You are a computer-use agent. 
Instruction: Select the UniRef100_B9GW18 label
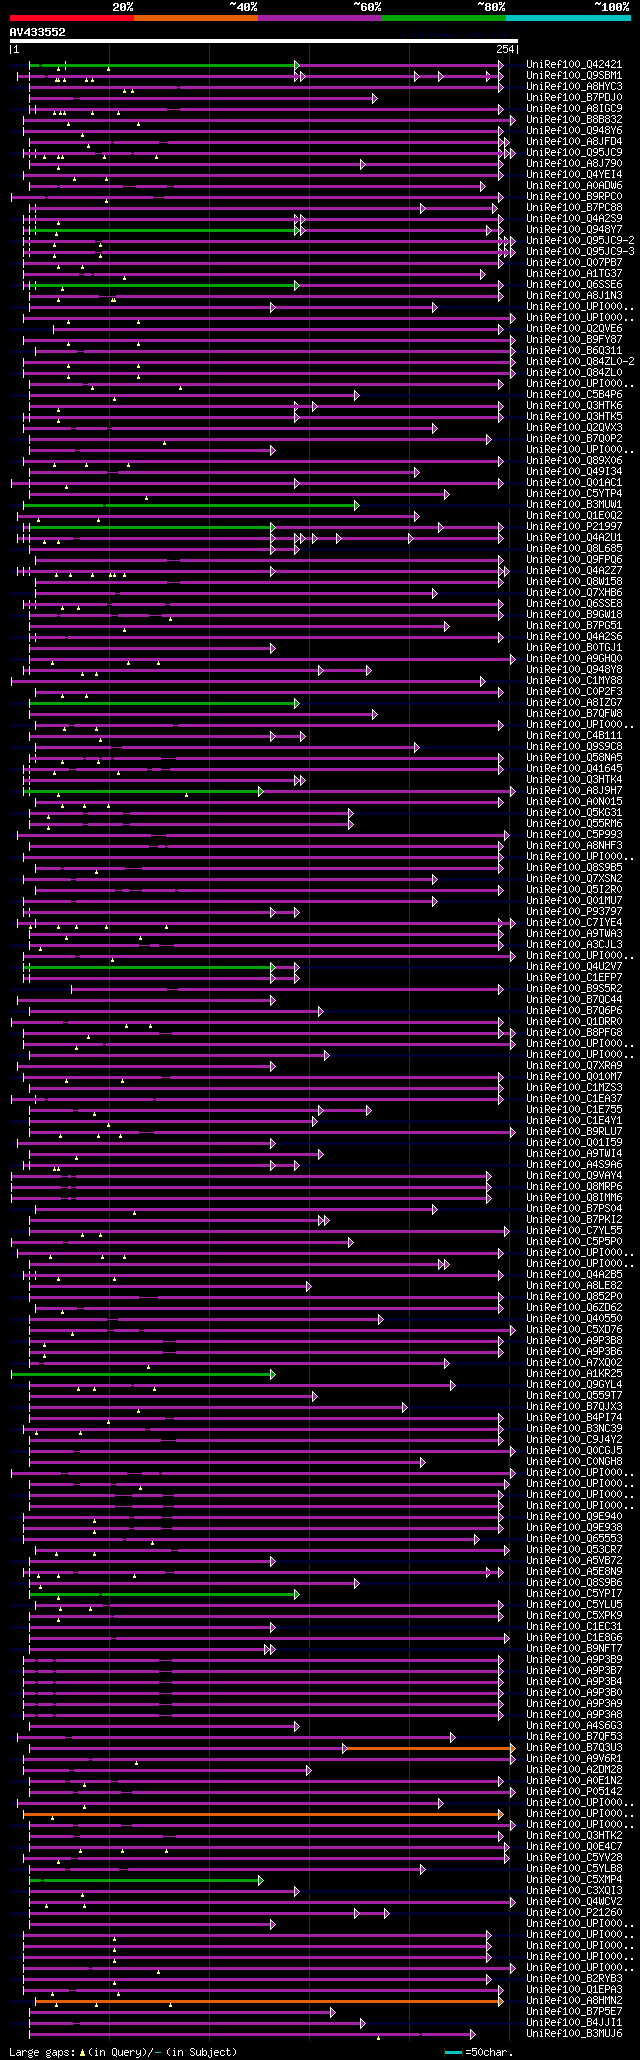[574, 614]
